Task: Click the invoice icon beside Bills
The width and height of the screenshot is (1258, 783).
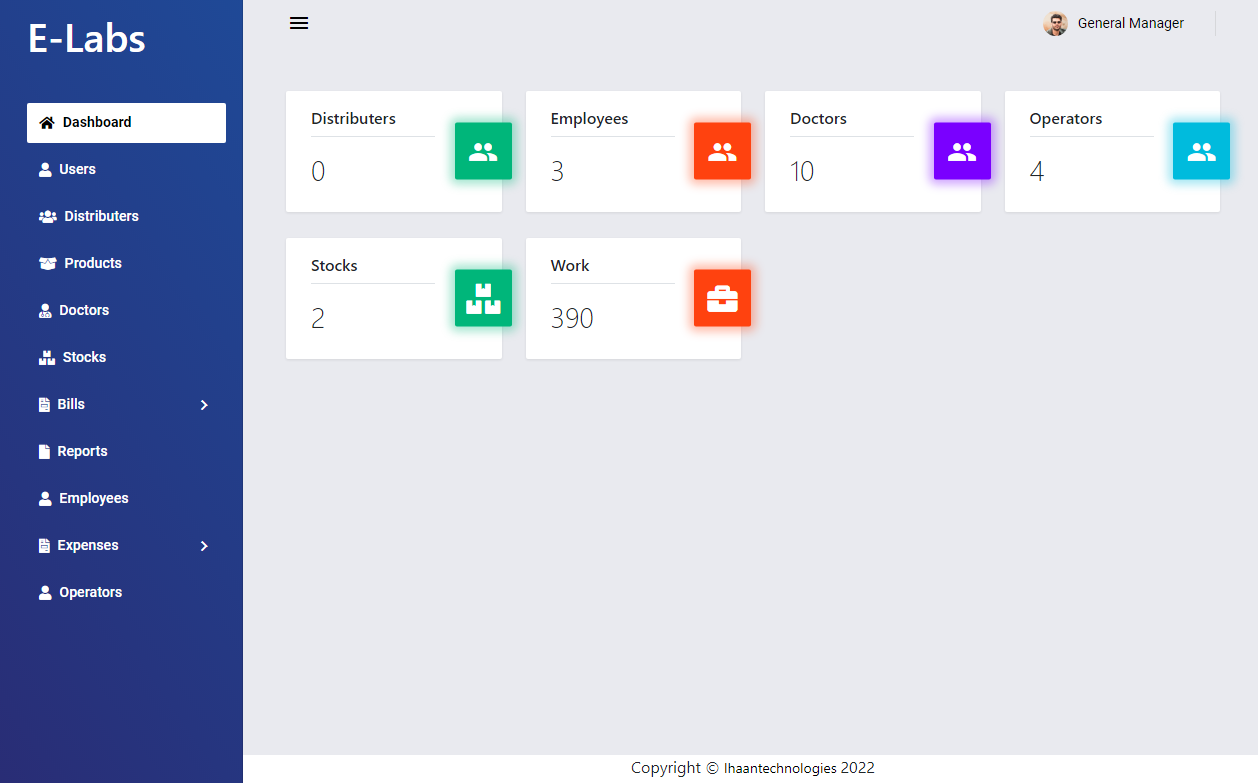Action: pyautogui.click(x=44, y=405)
